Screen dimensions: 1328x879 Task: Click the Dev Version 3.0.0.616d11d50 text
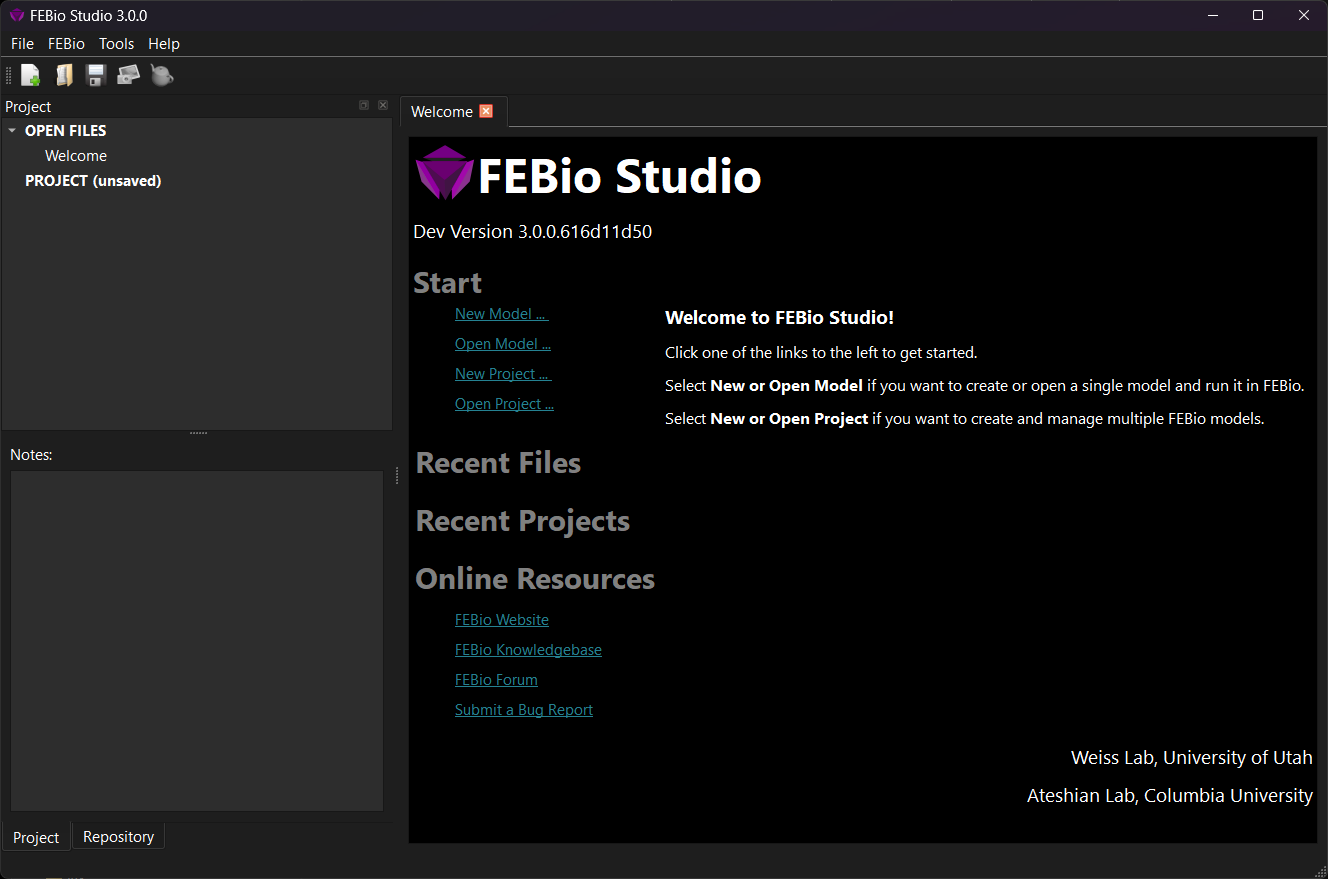pos(532,232)
